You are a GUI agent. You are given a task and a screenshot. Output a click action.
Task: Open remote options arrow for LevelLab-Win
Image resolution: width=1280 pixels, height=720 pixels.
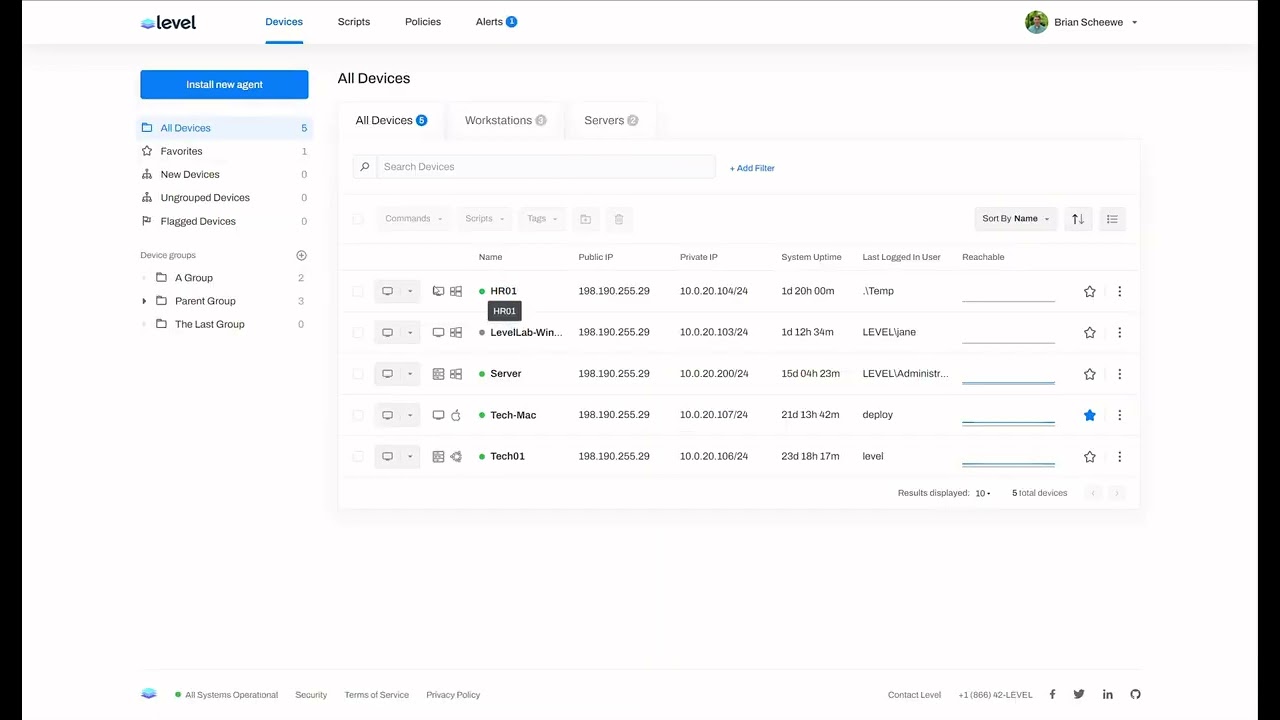pyautogui.click(x=410, y=332)
